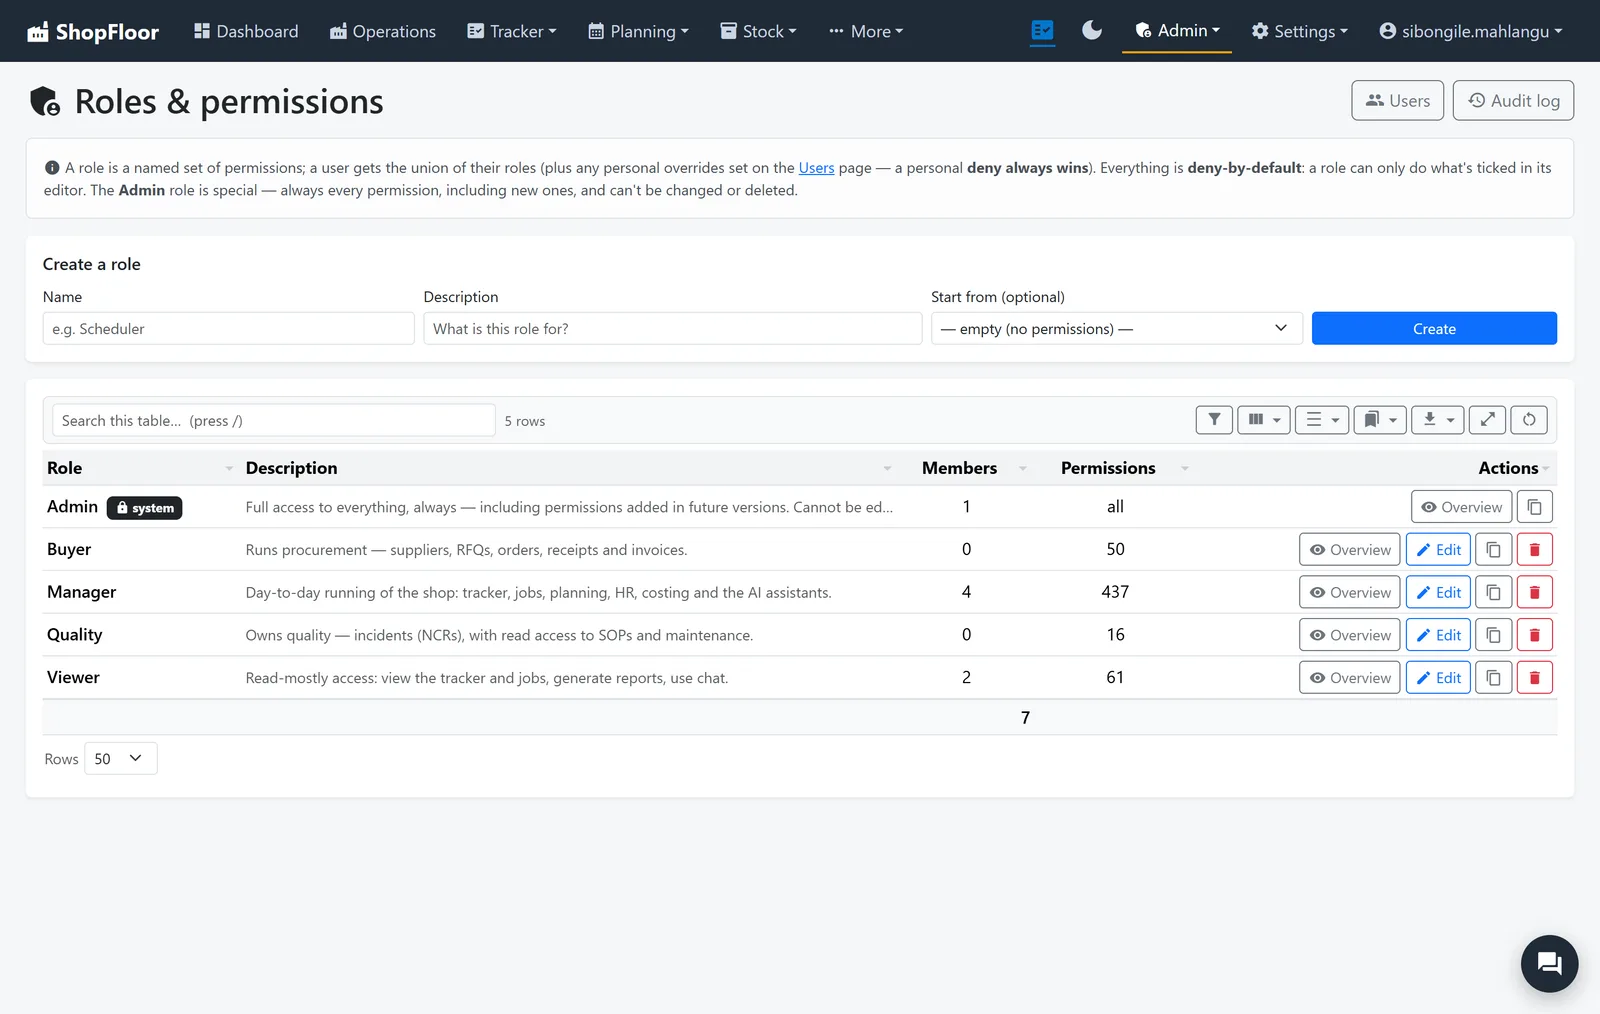Click the Quality role name
This screenshot has width=1600, height=1014.
[x=74, y=635]
